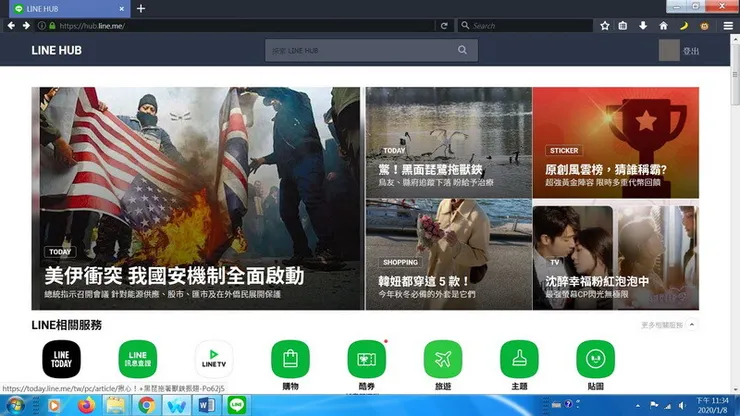Click the volume speaker tray icon
This screenshot has width=740, height=416.
(x=682, y=406)
